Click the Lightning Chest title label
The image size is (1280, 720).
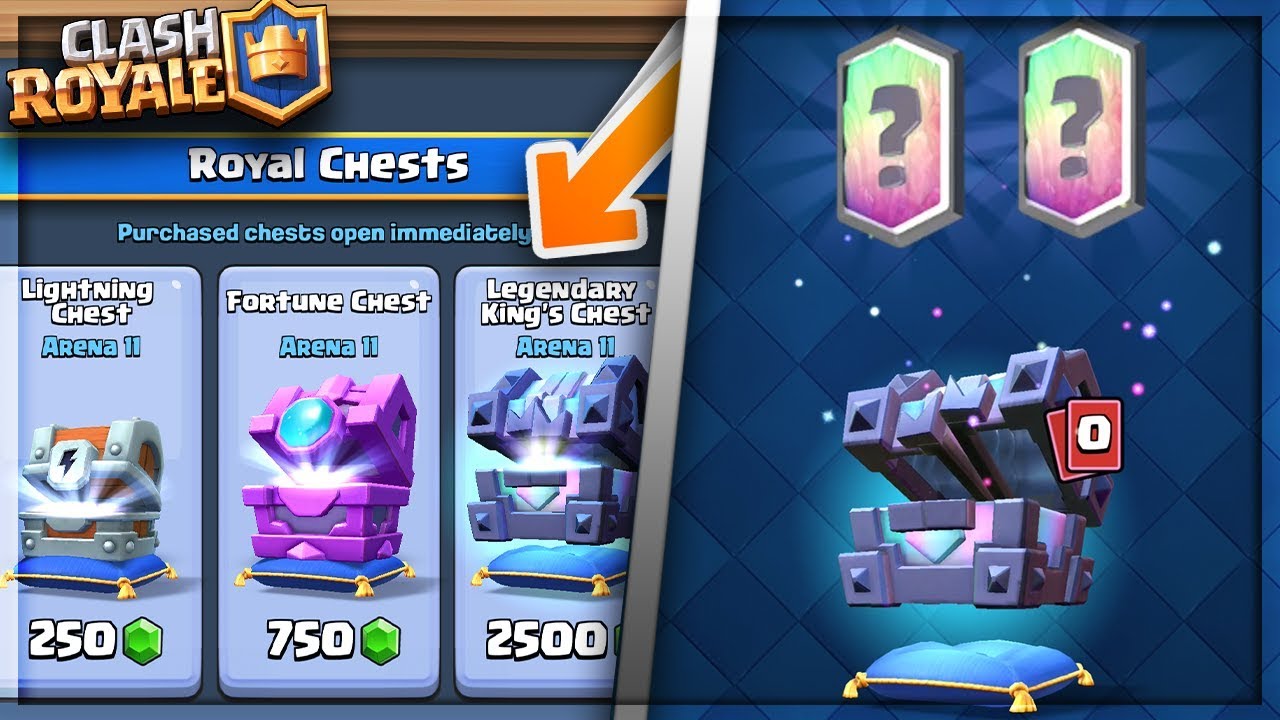89,302
